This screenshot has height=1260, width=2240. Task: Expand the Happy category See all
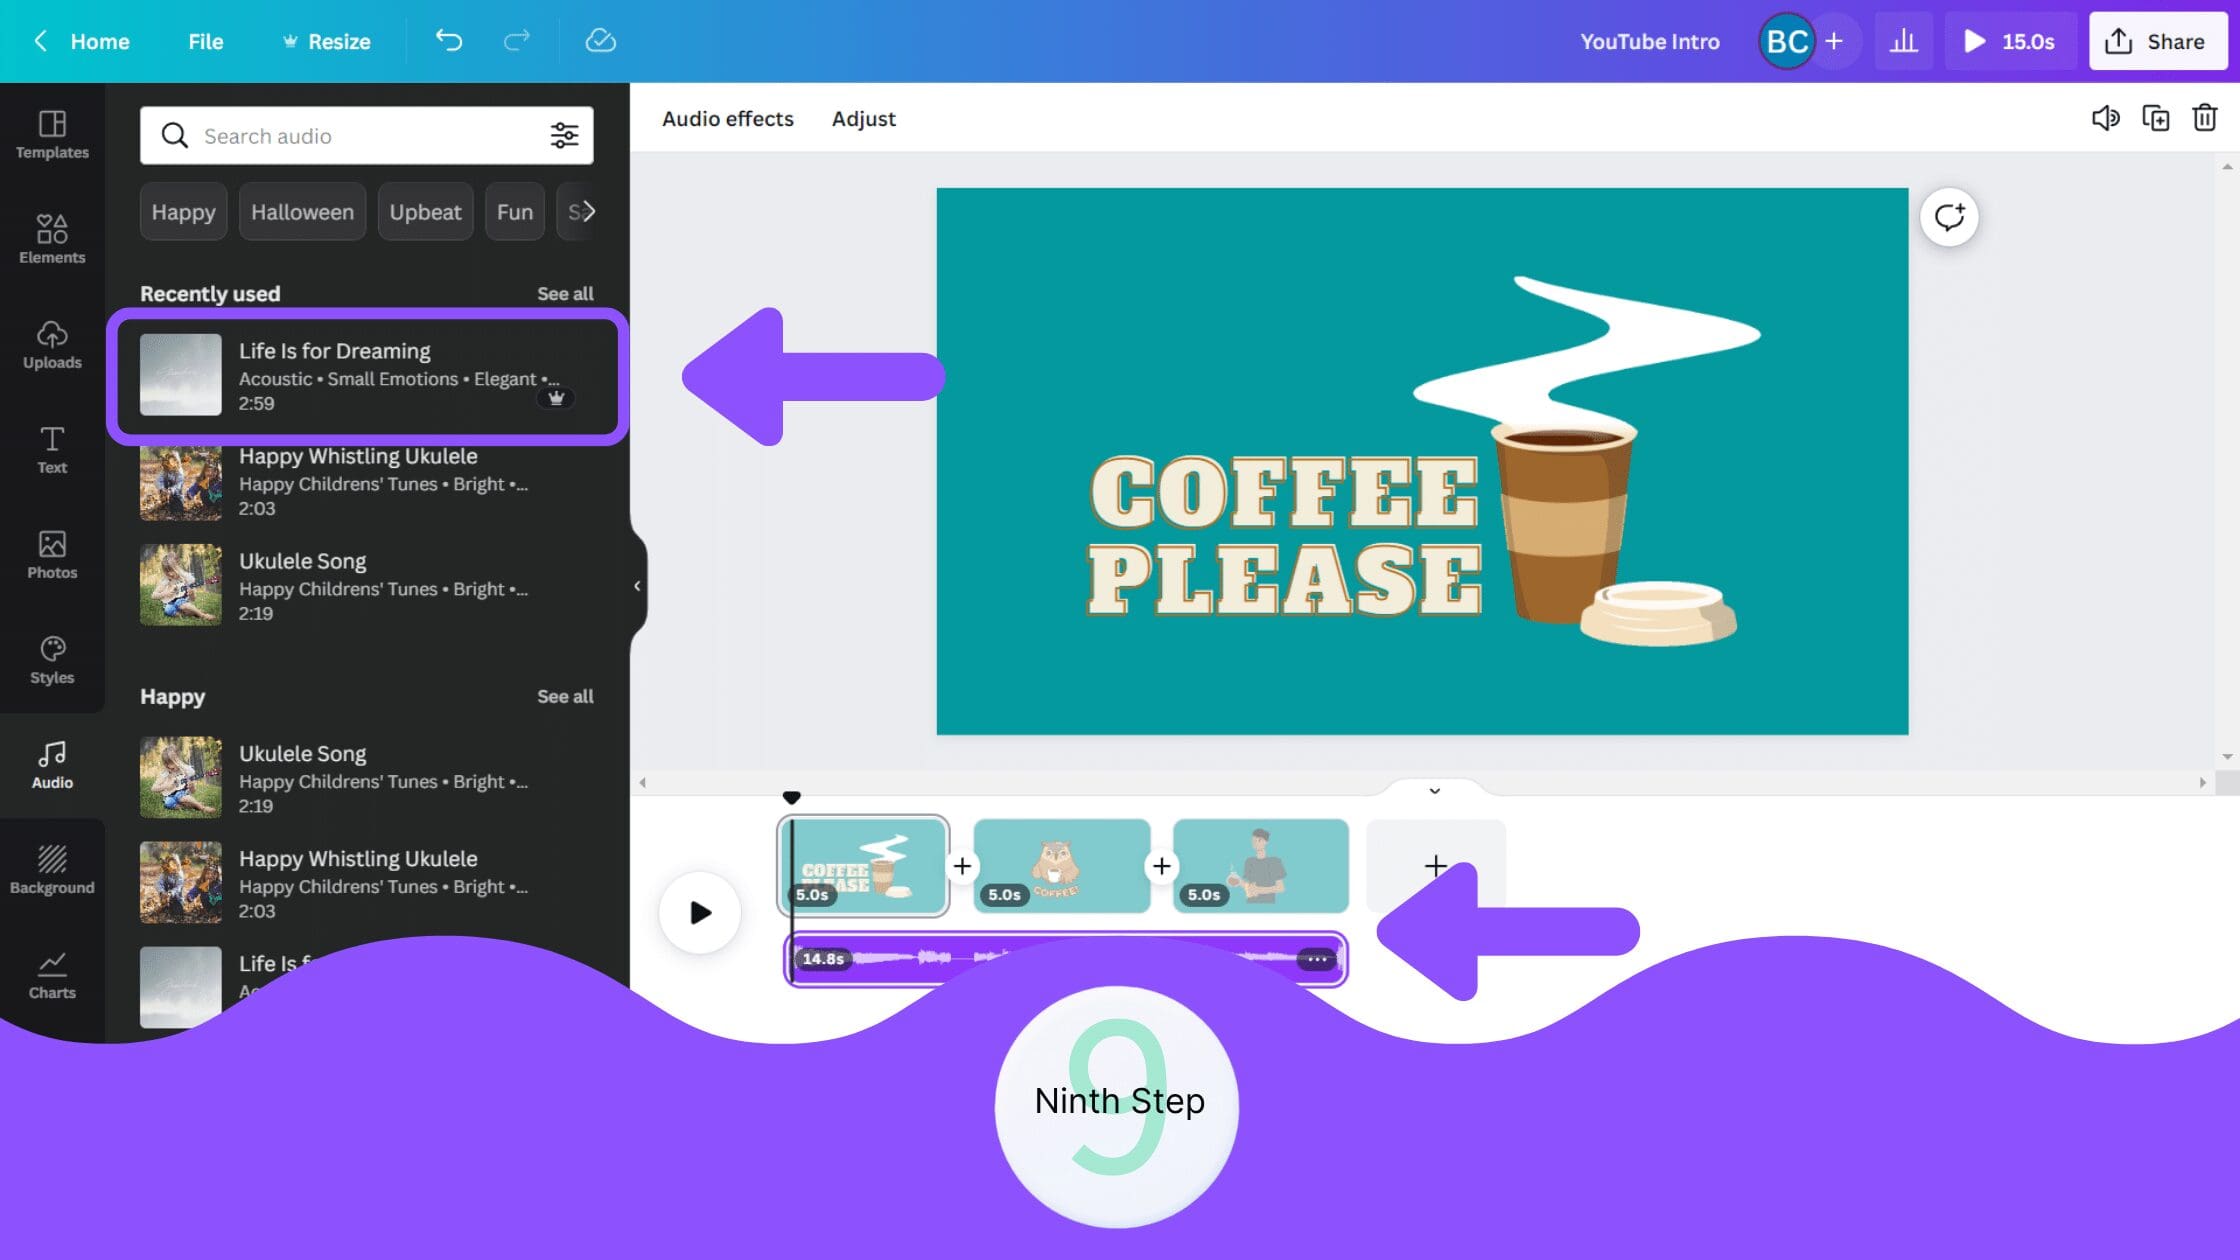(x=565, y=695)
